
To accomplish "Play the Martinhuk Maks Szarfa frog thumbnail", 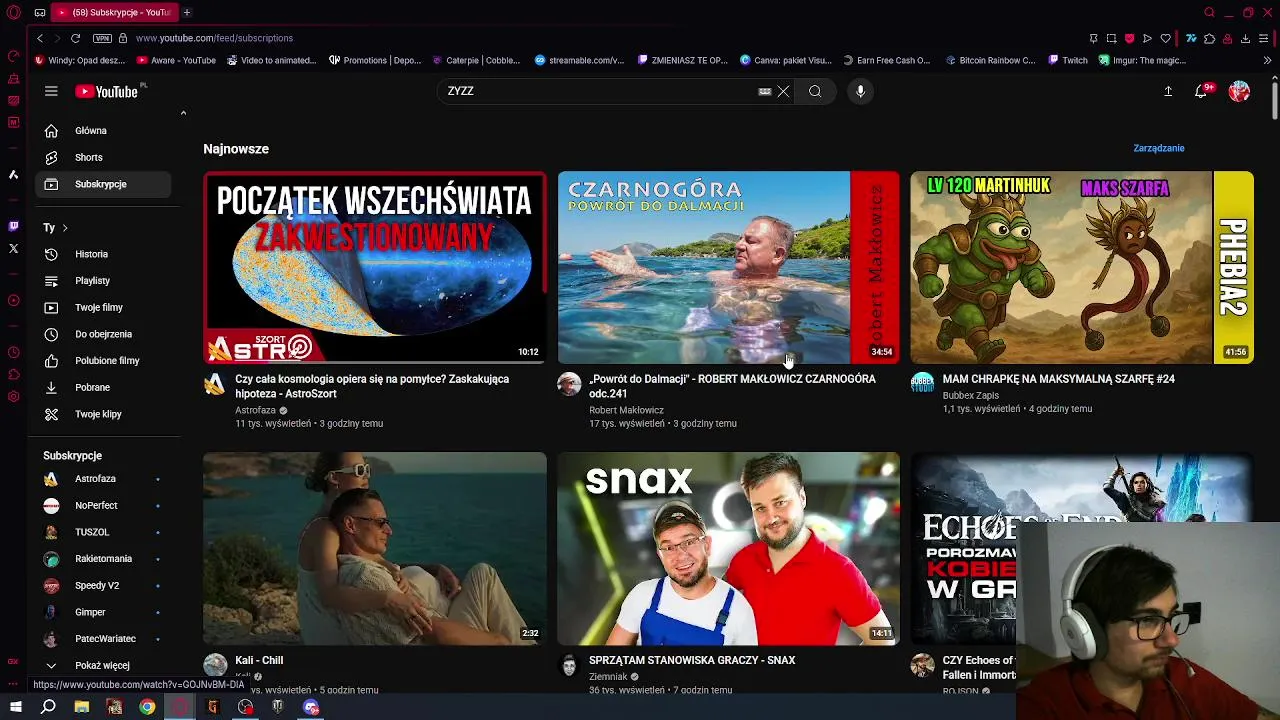I will pyautogui.click(x=1082, y=267).
